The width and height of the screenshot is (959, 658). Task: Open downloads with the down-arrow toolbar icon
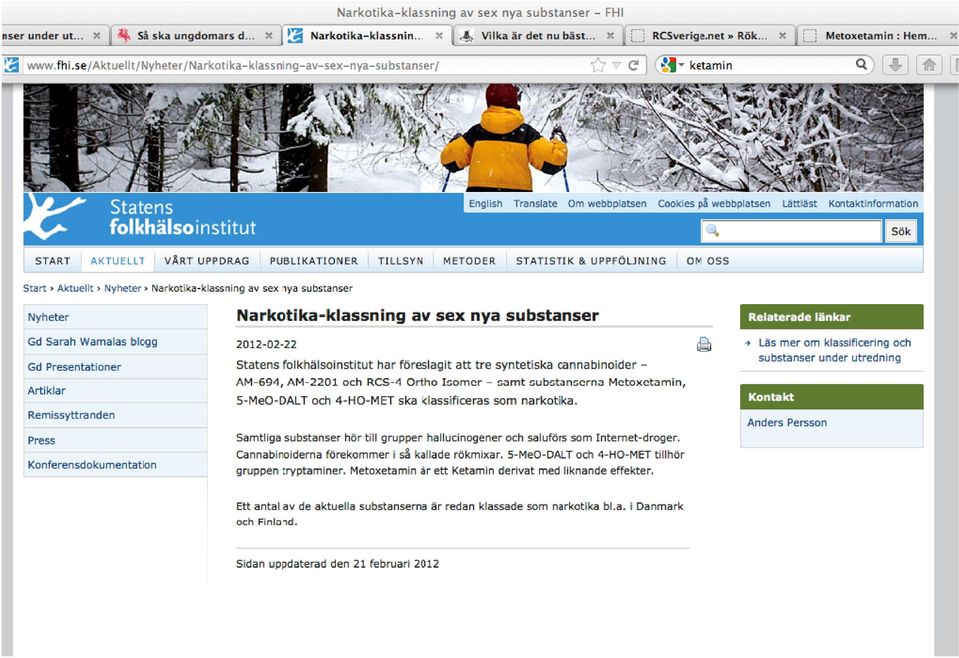pos(895,65)
